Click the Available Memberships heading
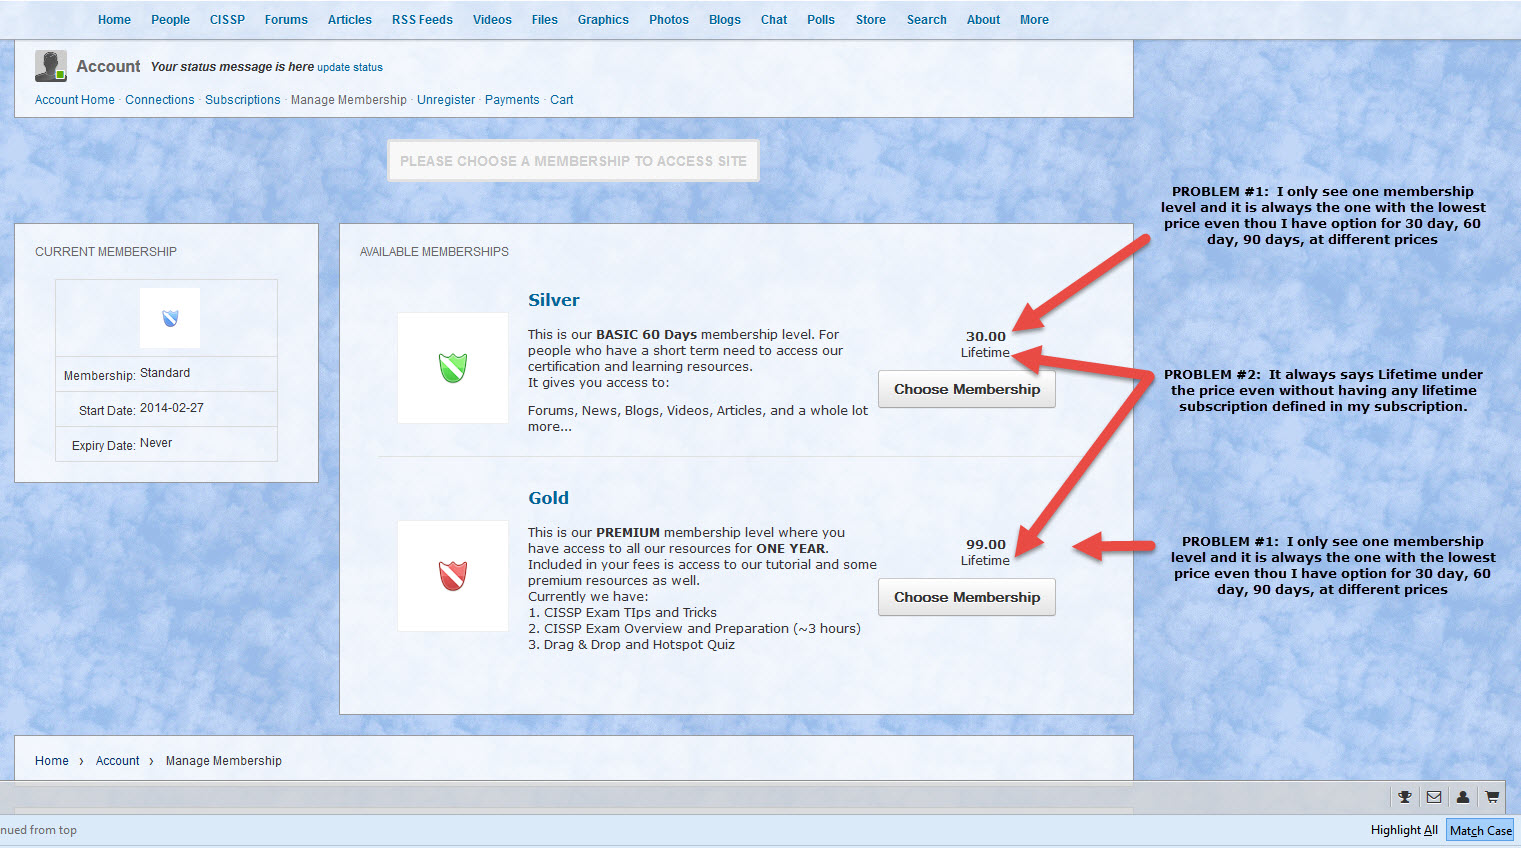1521x848 pixels. pos(434,252)
